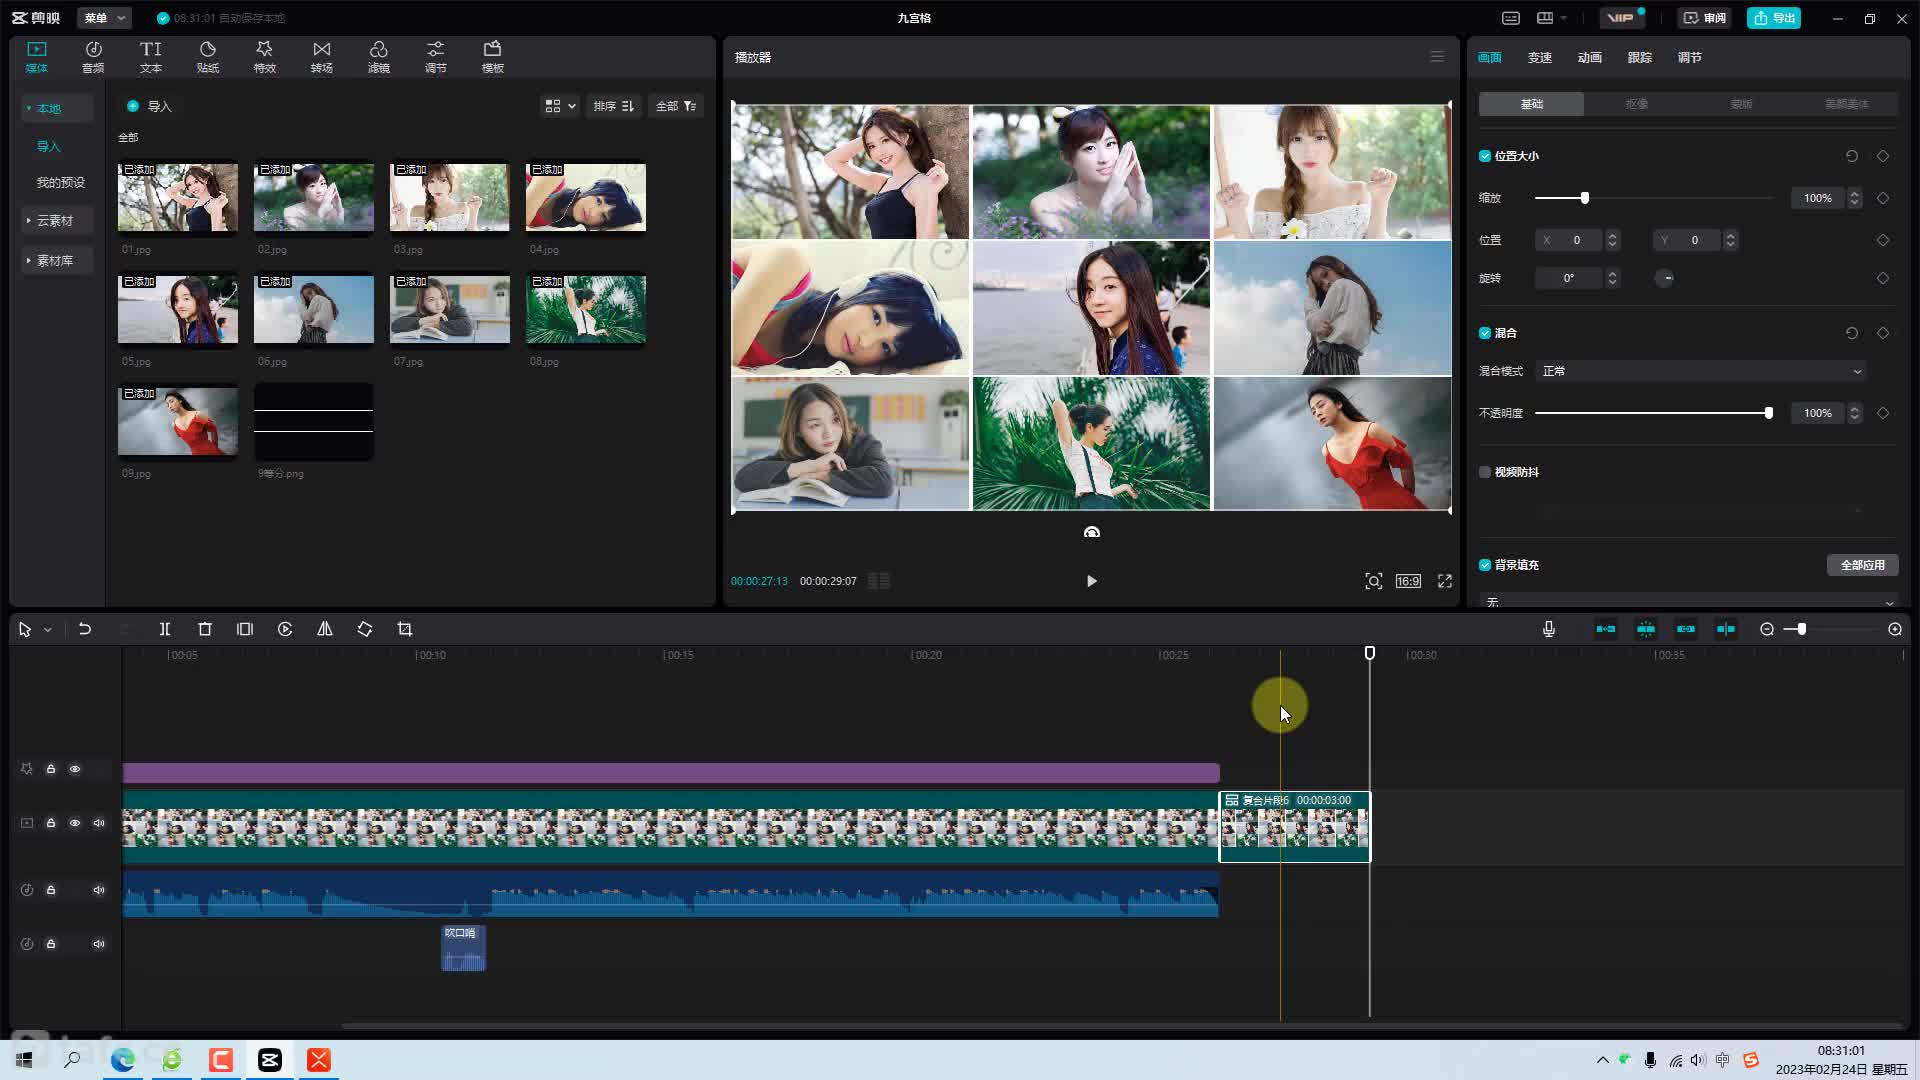Toggle linkage icon in timeline toolbar
The image size is (1920, 1080).
[x=1686, y=629]
